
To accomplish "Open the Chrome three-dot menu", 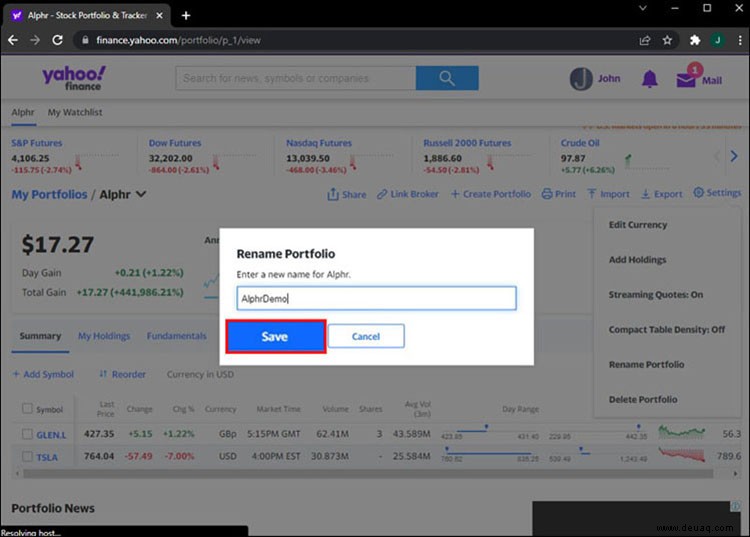I will coord(740,40).
